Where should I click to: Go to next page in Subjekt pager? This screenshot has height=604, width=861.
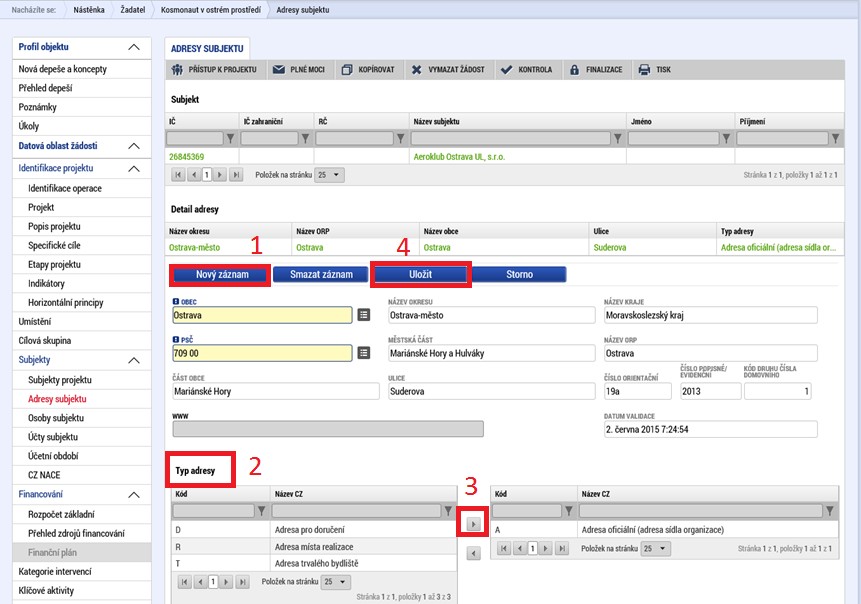click(220, 175)
